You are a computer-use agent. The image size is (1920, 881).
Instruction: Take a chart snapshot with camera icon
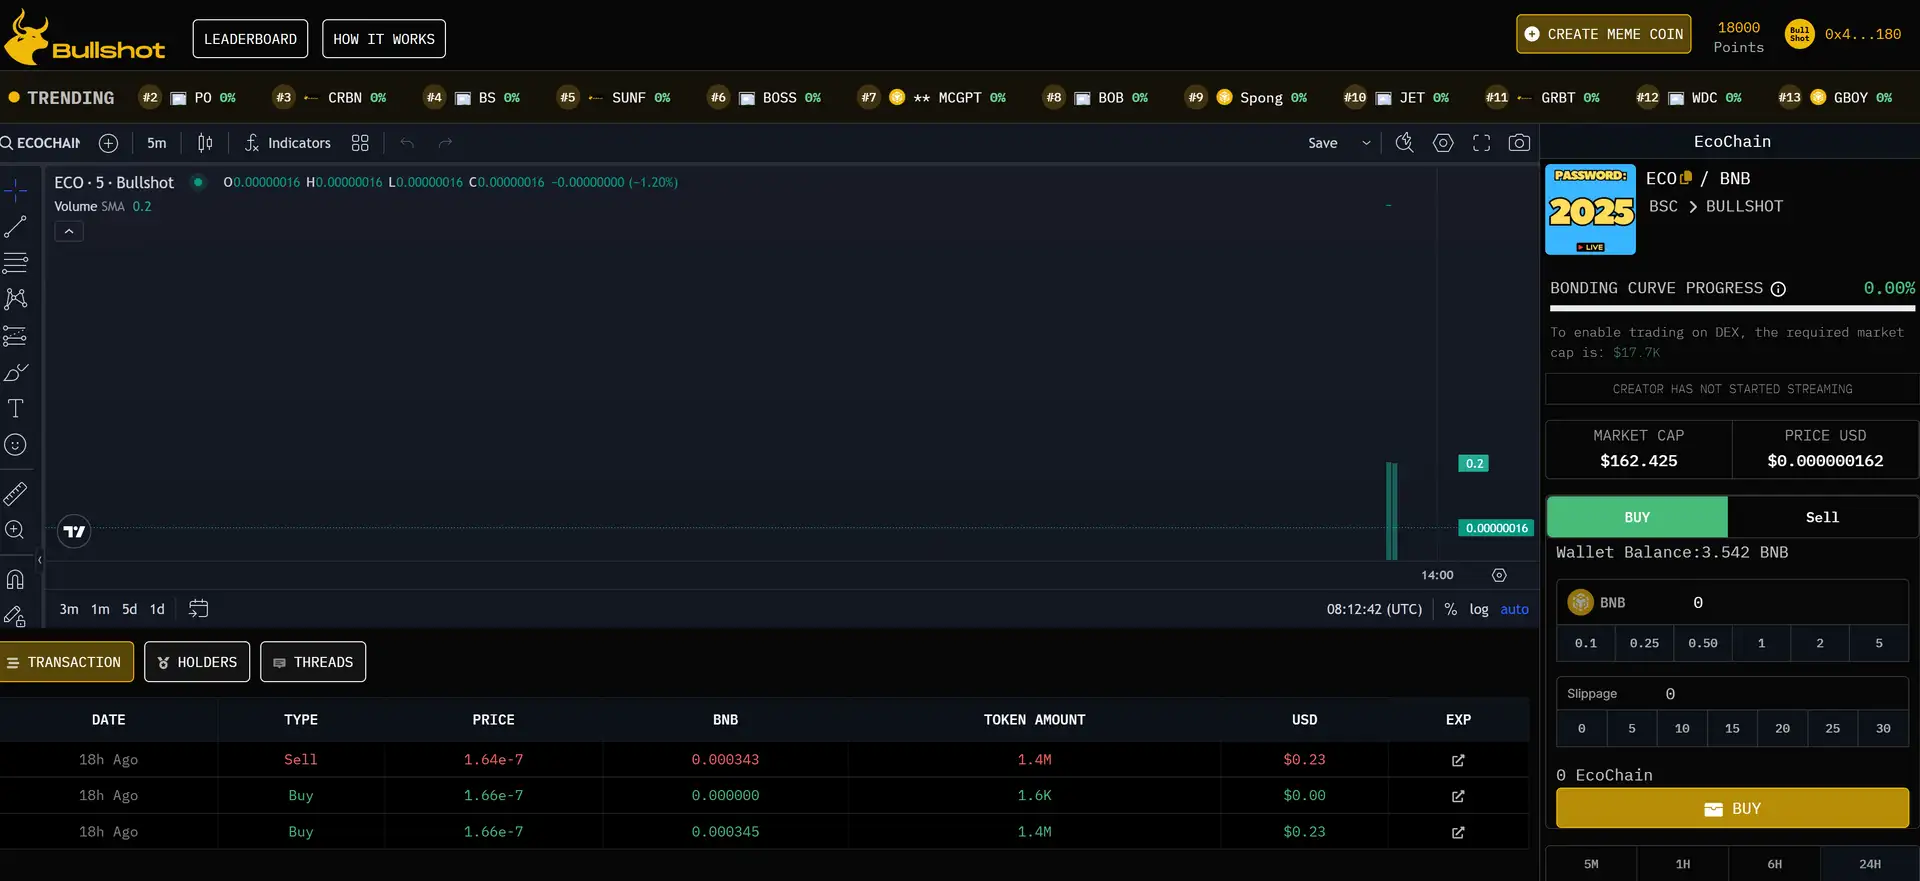pos(1519,143)
